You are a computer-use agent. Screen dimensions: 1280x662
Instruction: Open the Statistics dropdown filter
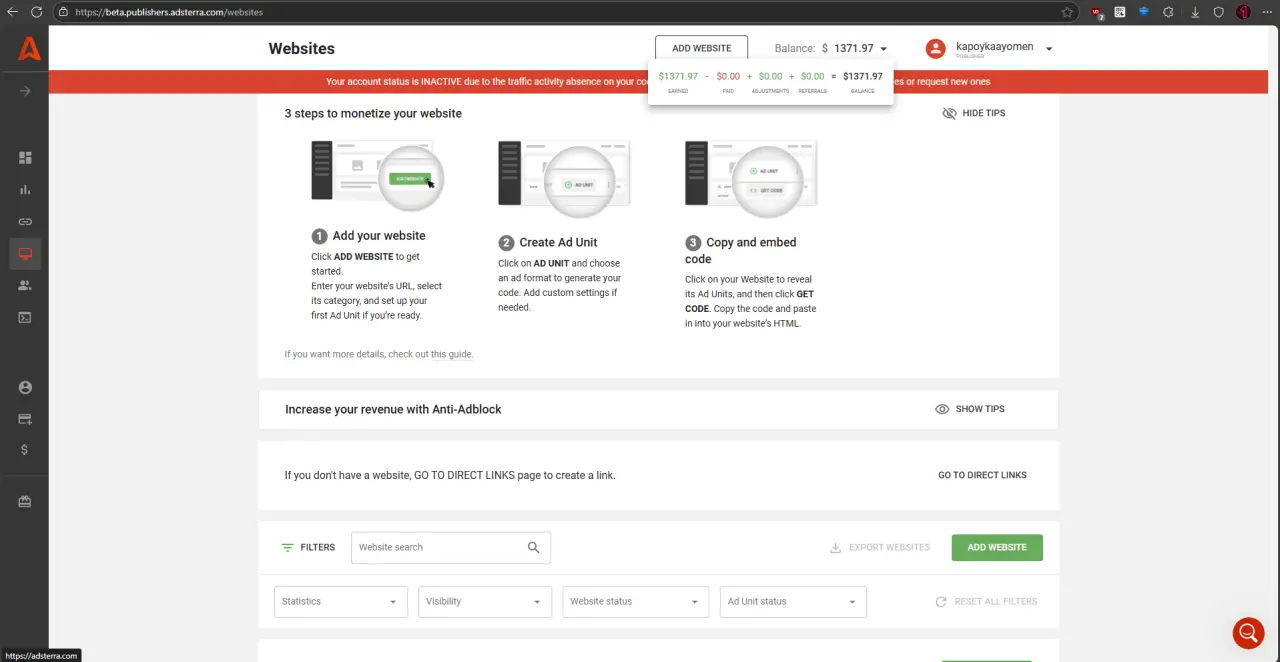pyautogui.click(x=341, y=601)
